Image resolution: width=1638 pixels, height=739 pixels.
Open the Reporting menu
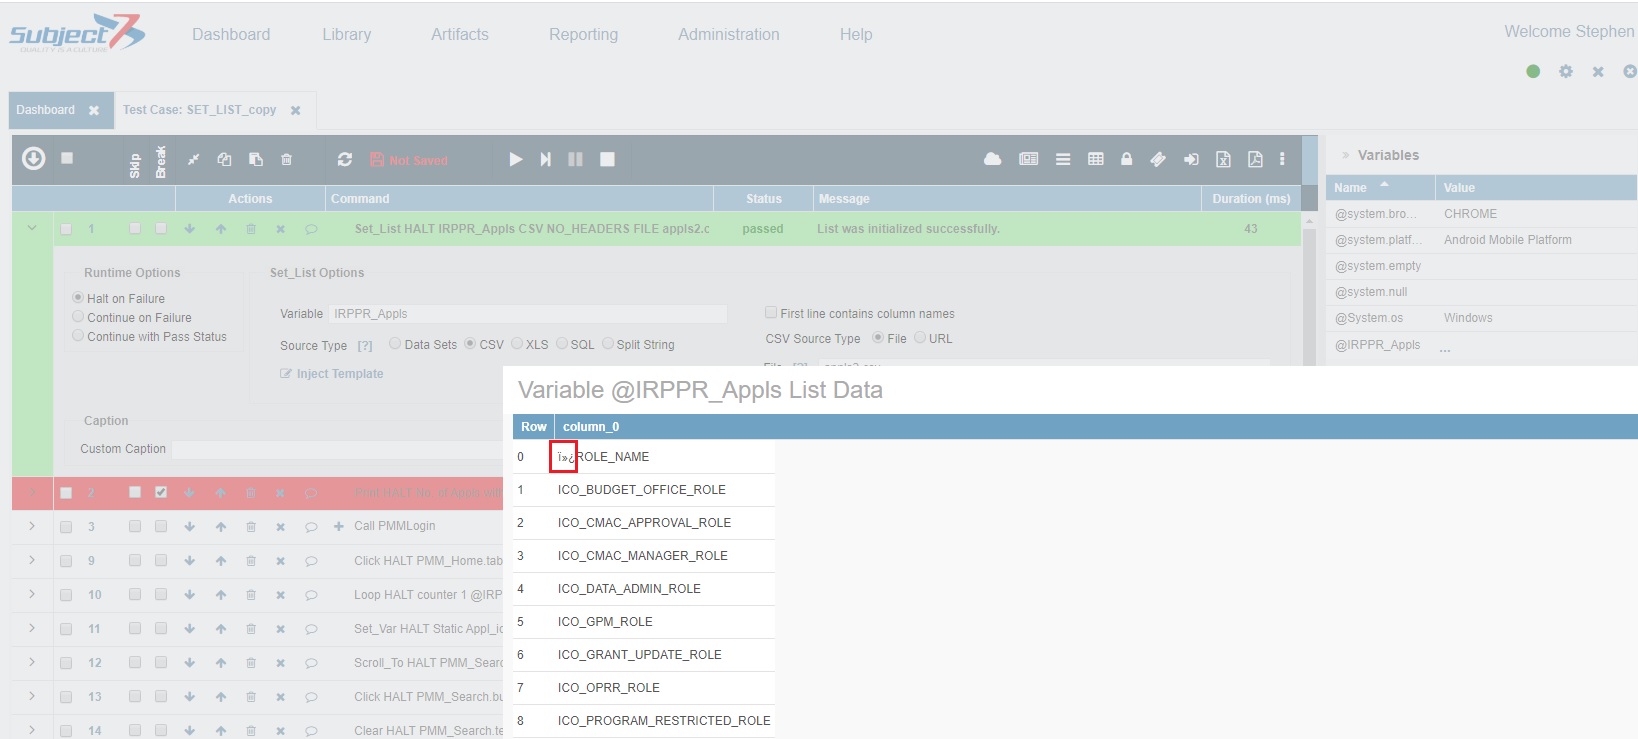pos(583,34)
